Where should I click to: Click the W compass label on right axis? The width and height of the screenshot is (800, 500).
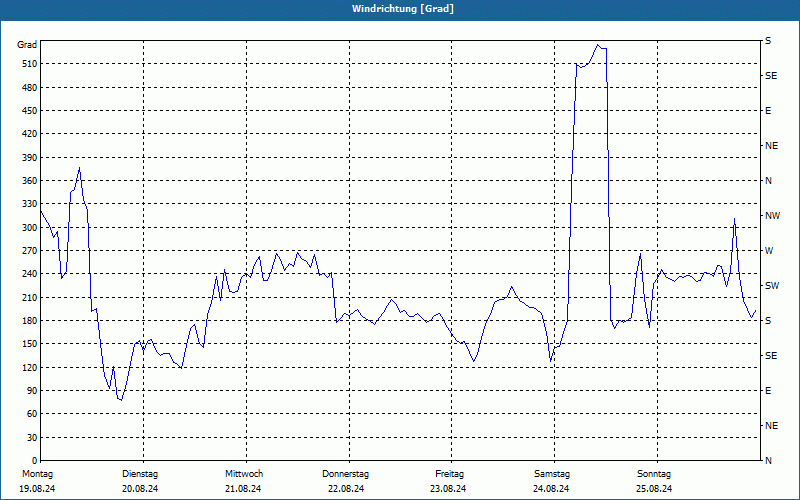(769, 251)
